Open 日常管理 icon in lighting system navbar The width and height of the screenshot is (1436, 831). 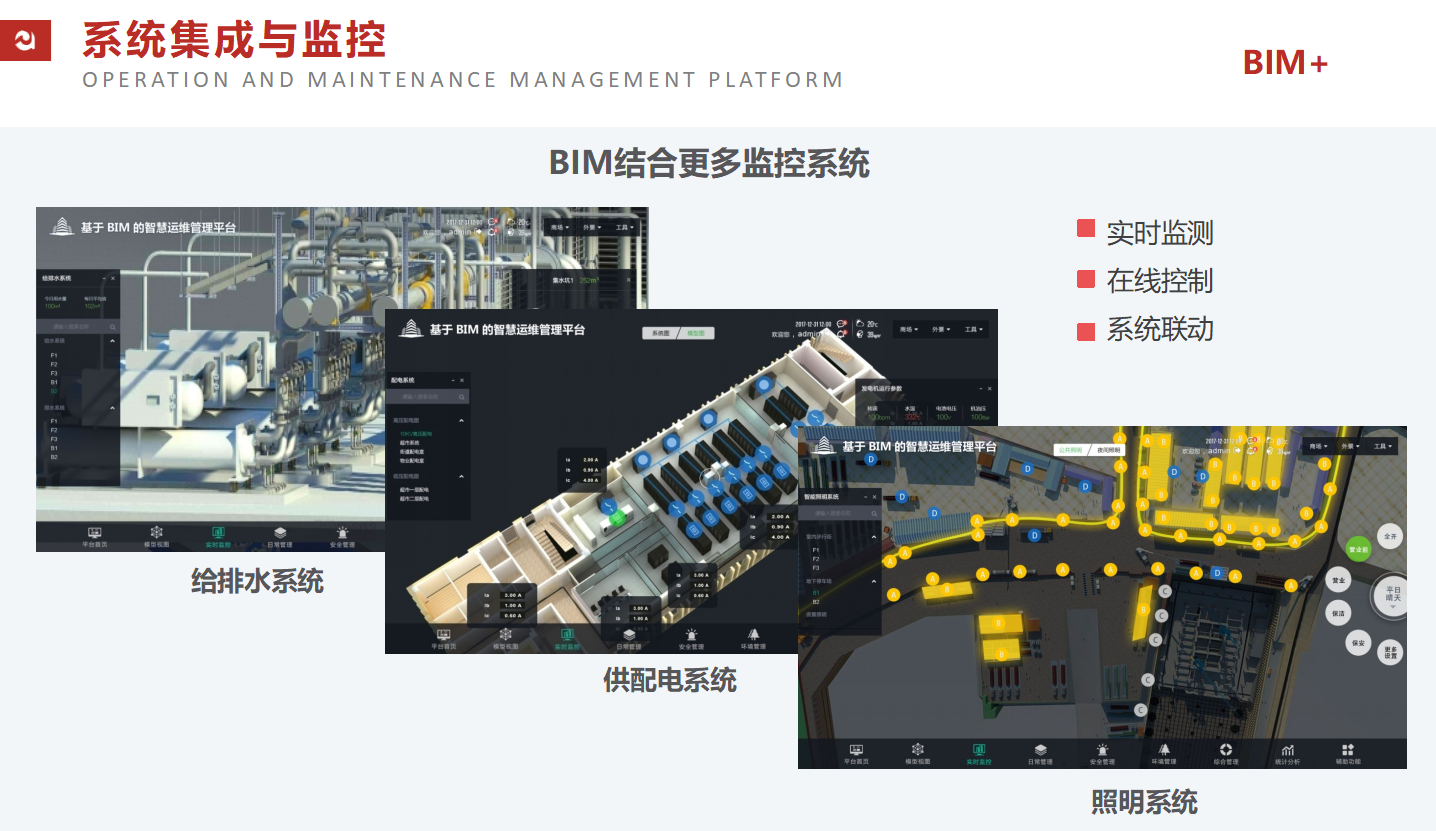[x=1040, y=752]
